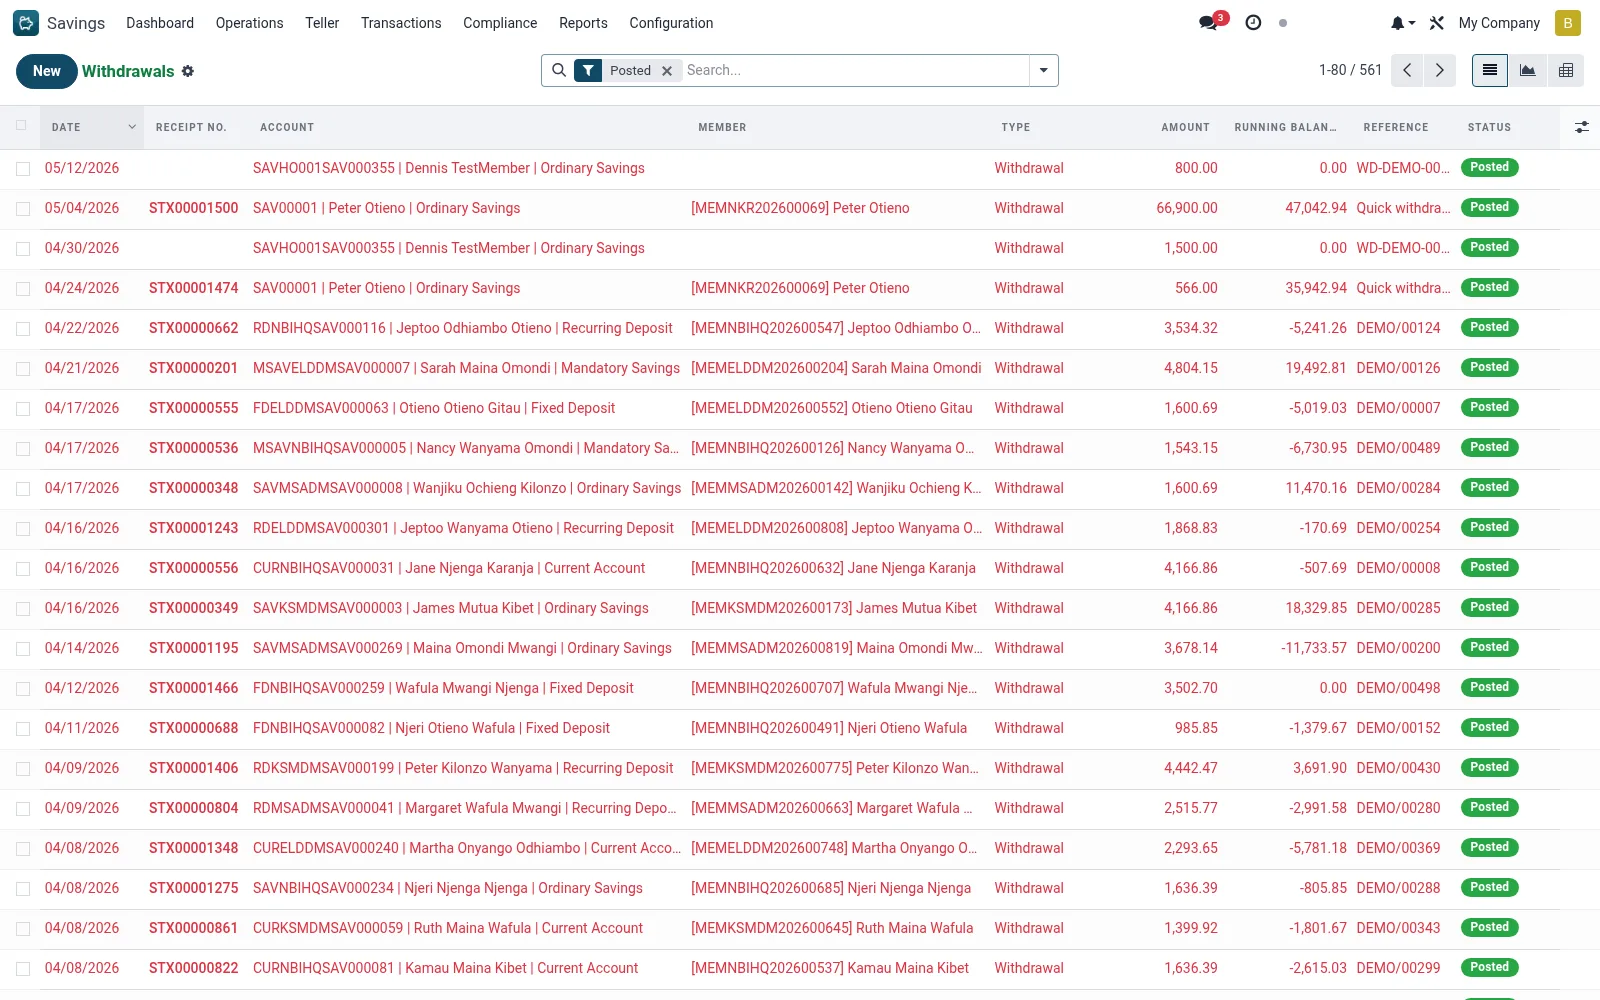
Task: Sort by the Amount column header
Action: (x=1185, y=127)
